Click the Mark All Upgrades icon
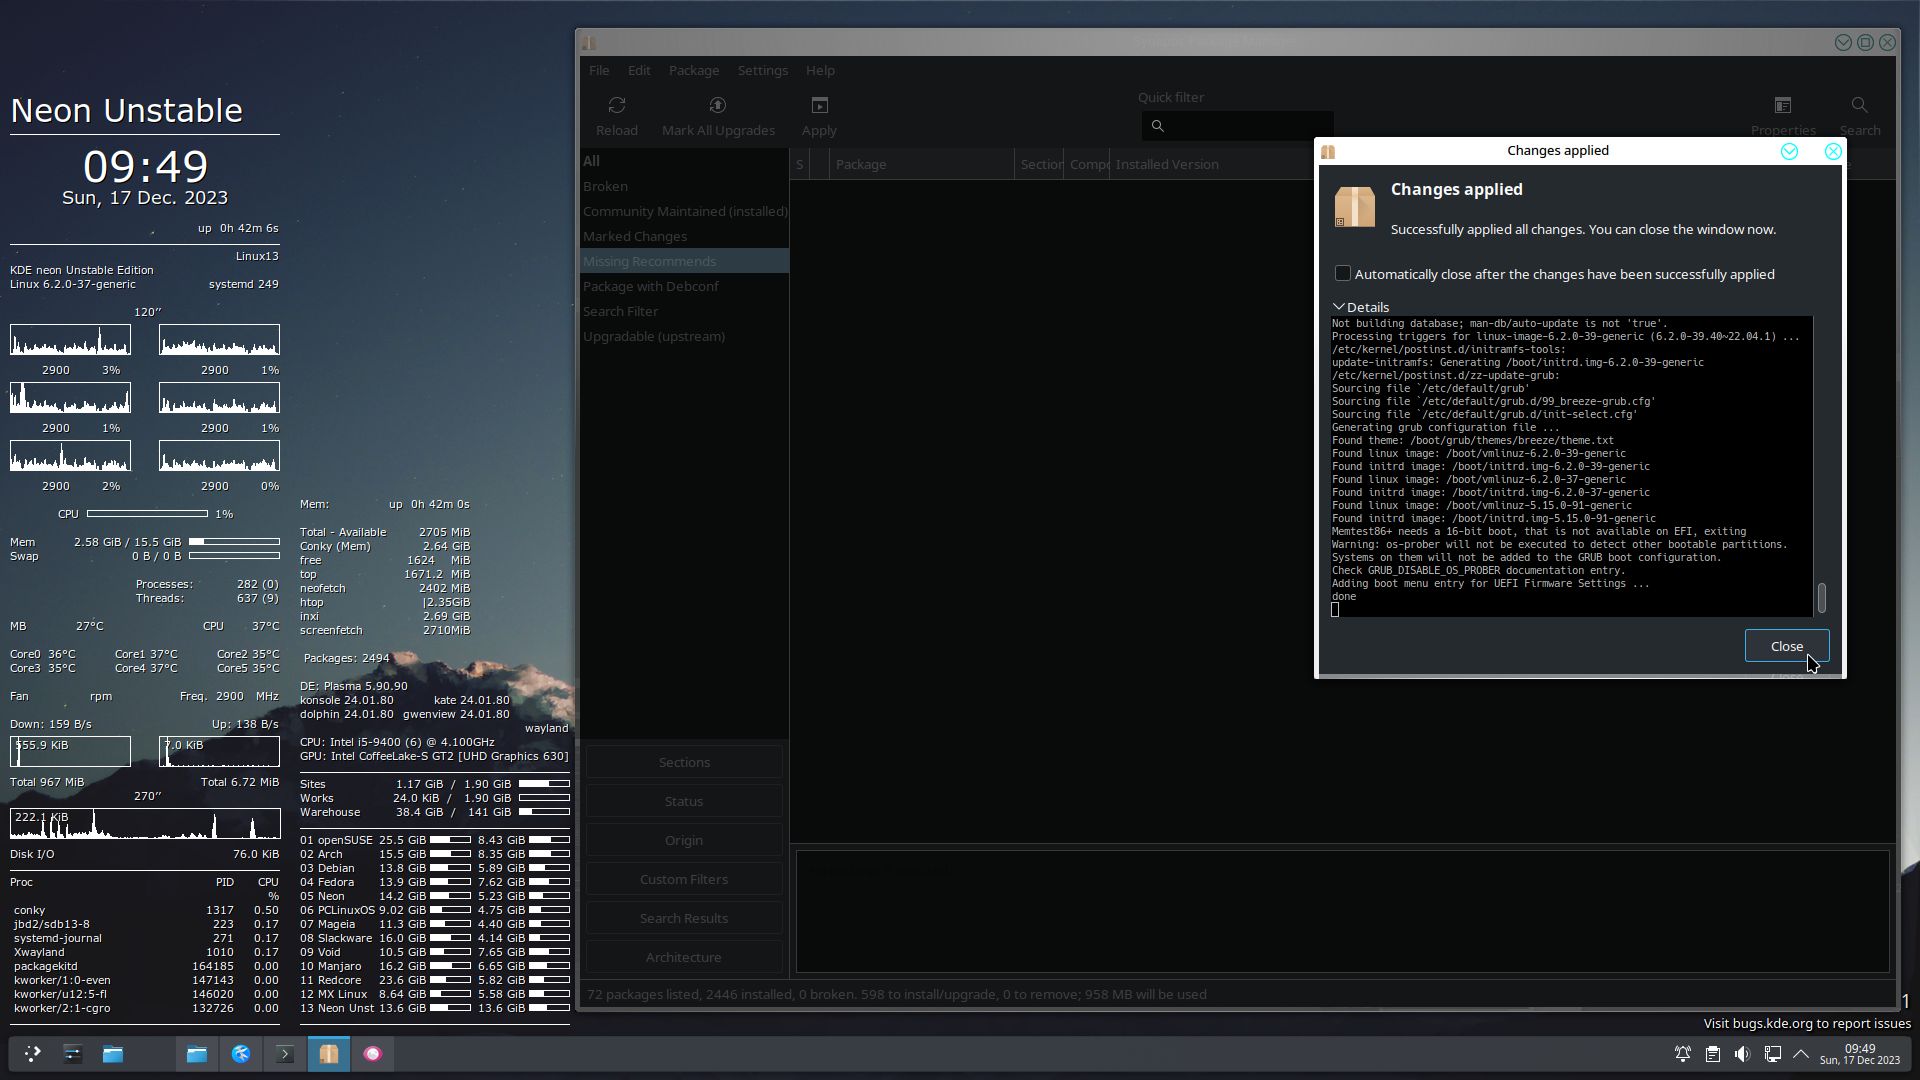The height and width of the screenshot is (1080, 1920). [x=717, y=106]
